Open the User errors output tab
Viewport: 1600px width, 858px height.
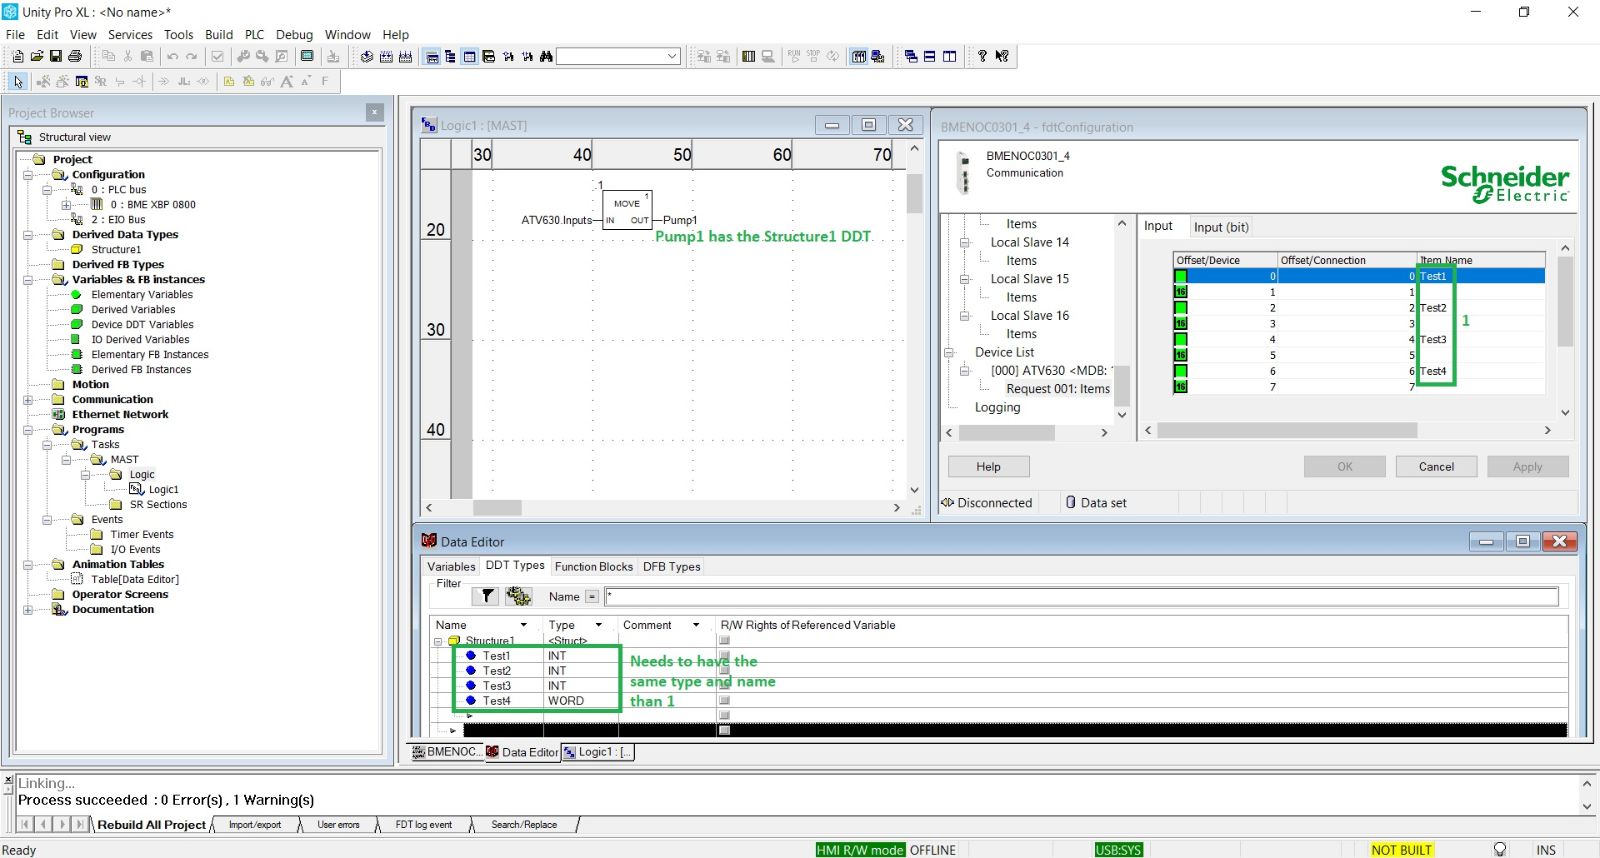coord(338,825)
